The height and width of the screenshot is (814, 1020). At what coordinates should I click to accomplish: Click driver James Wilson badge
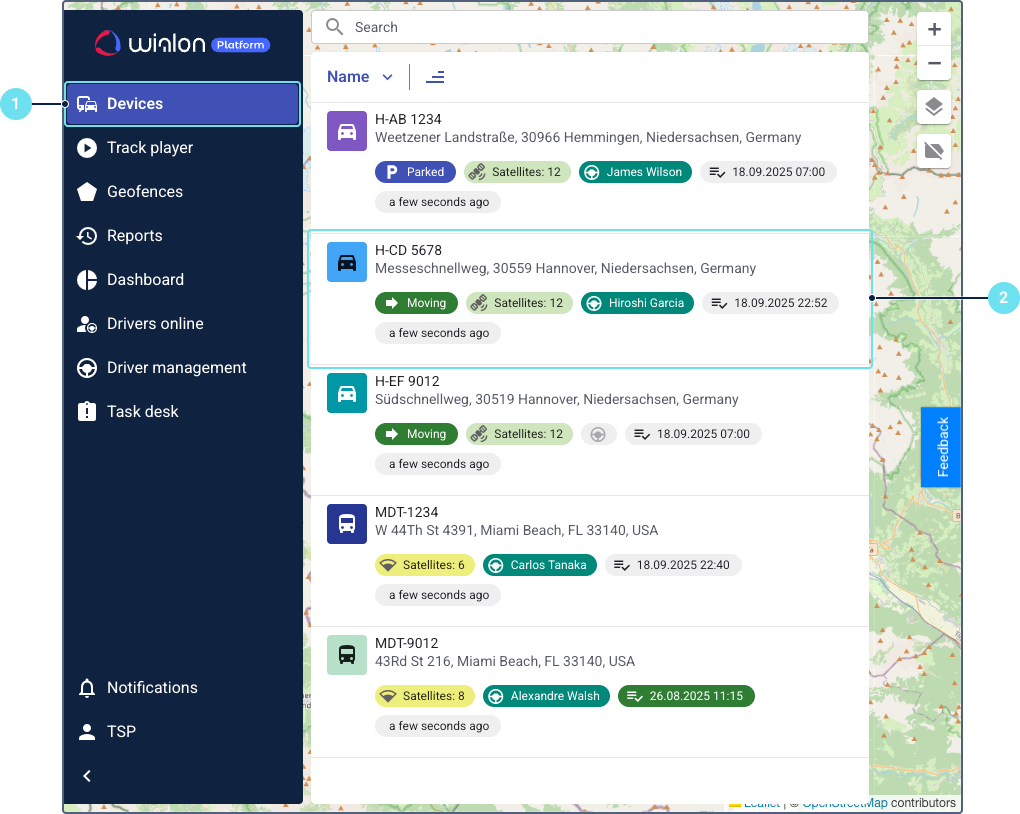pyautogui.click(x=635, y=172)
